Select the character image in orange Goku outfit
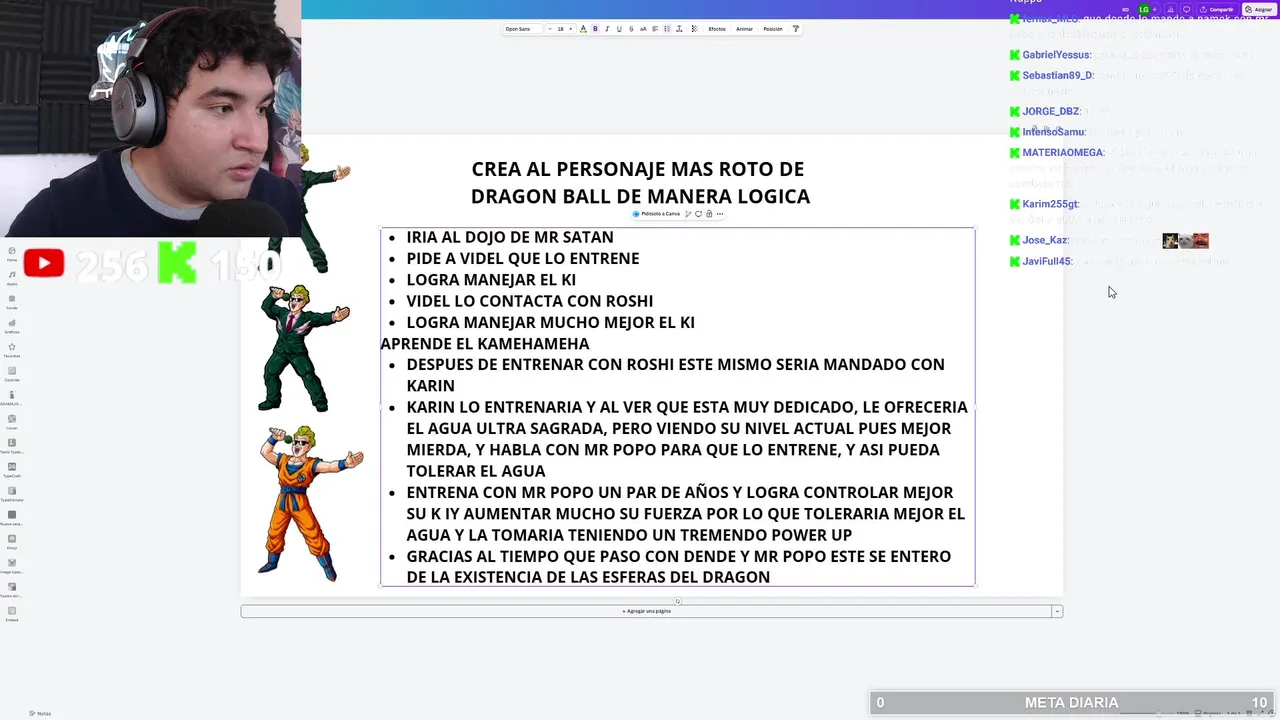This screenshot has height=720, width=1280. click(x=310, y=504)
